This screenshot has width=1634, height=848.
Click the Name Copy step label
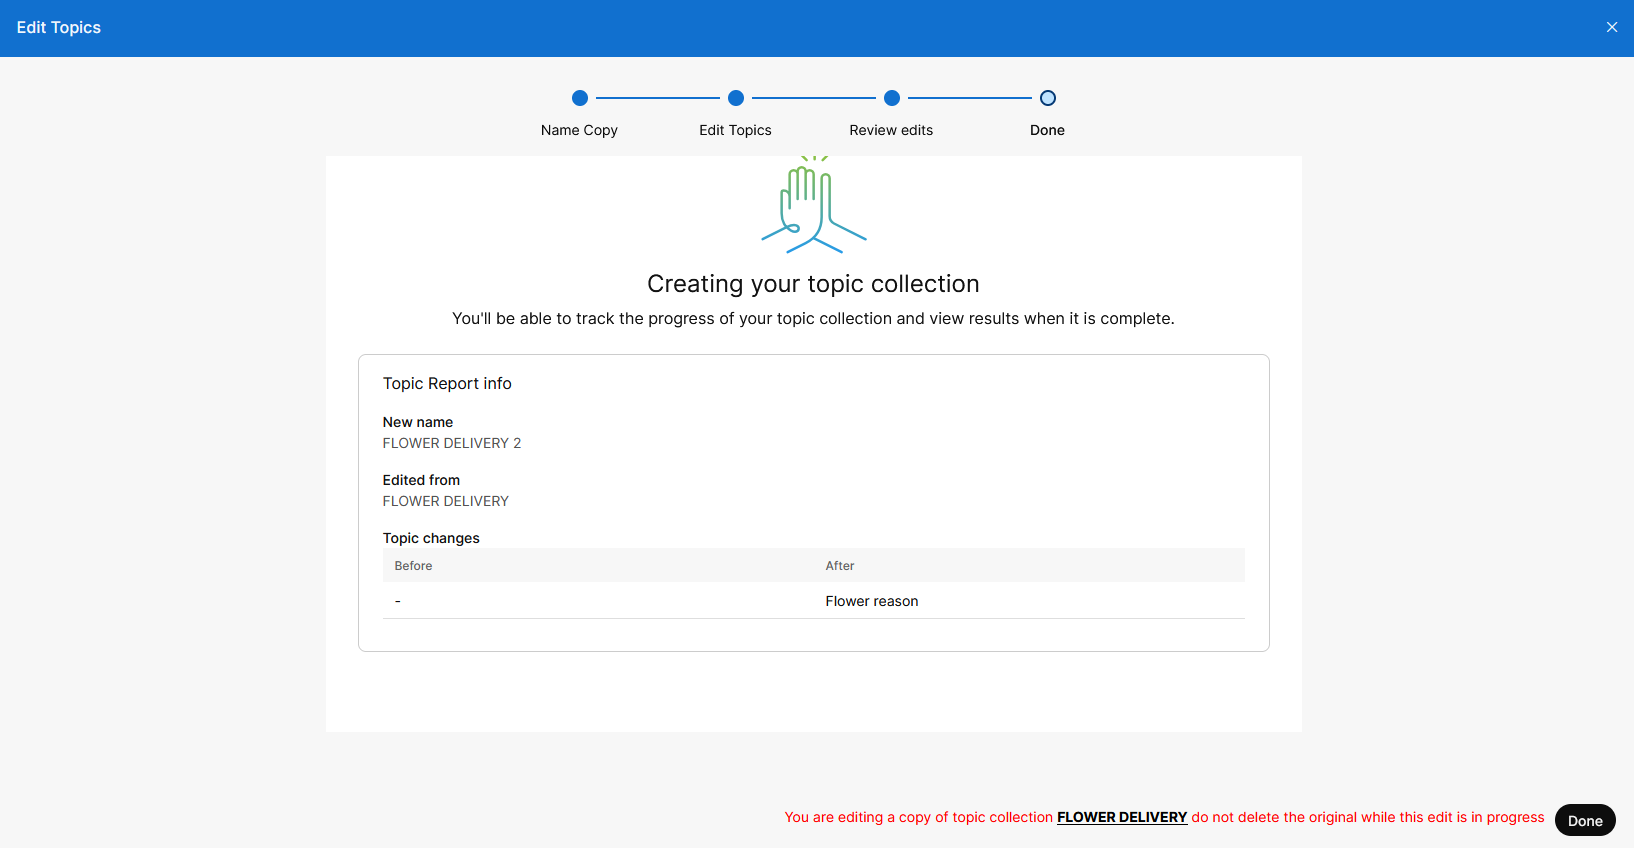tap(579, 130)
